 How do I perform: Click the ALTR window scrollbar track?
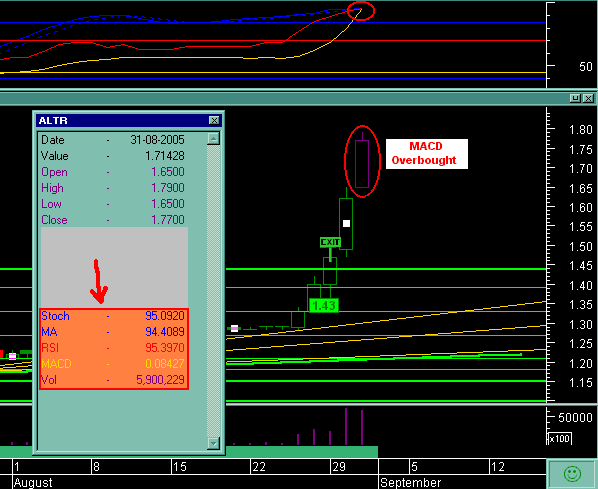(x=213, y=291)
